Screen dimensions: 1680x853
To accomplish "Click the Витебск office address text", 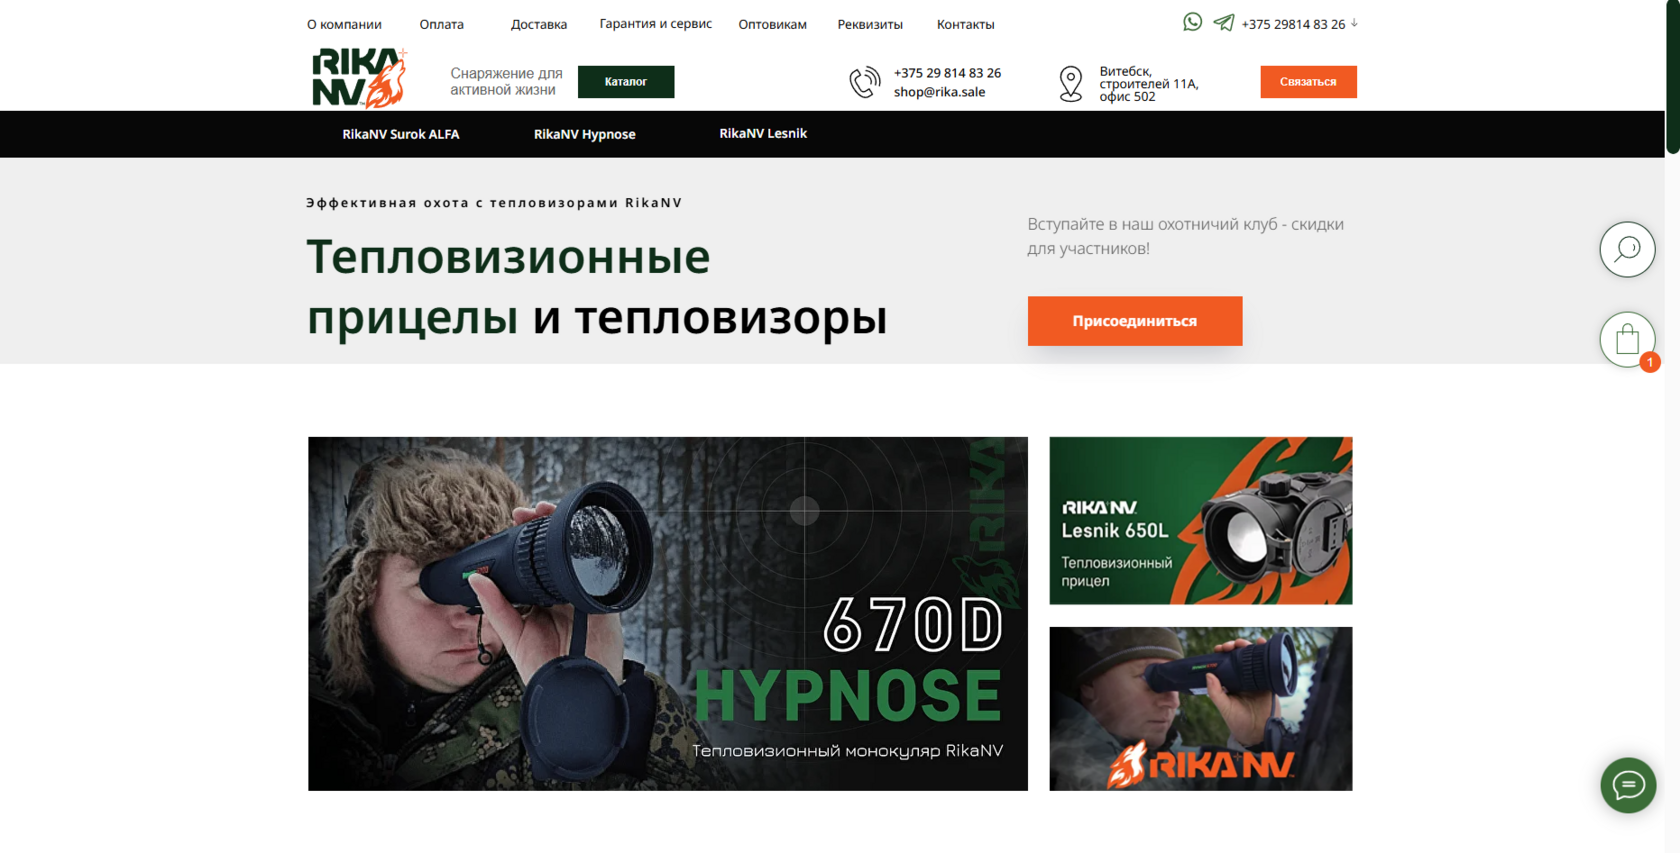I will (1149, 84).
